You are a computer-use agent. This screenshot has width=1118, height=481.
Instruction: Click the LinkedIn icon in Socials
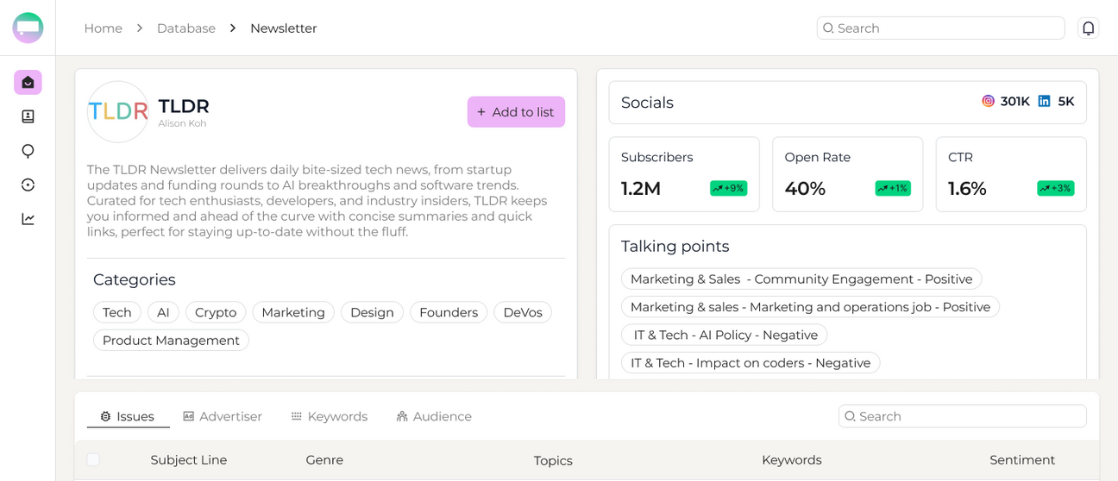(x=1044, y=101)
